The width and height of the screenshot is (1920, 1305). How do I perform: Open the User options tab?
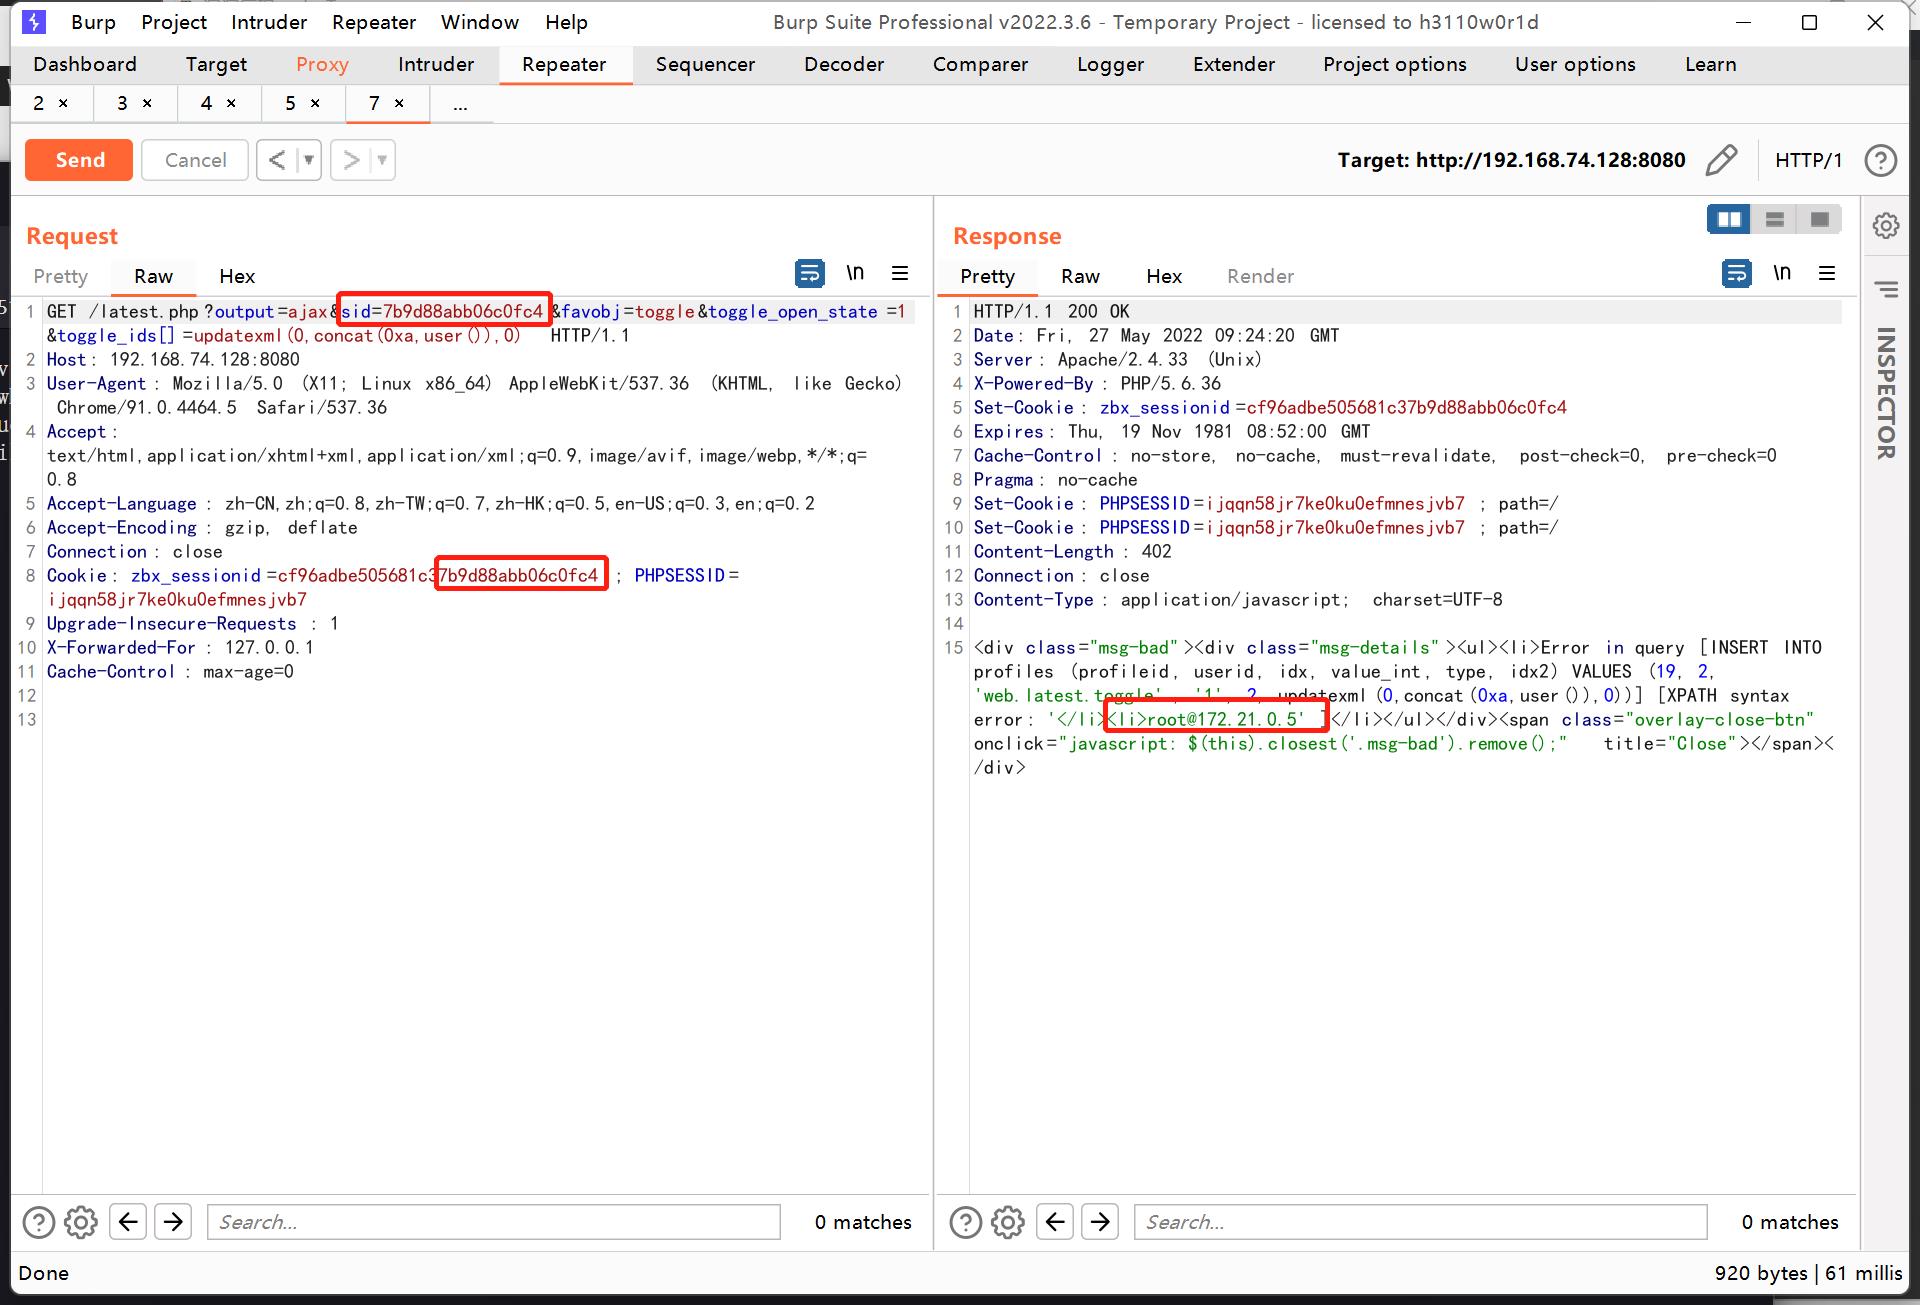[x=1575, y=64]
